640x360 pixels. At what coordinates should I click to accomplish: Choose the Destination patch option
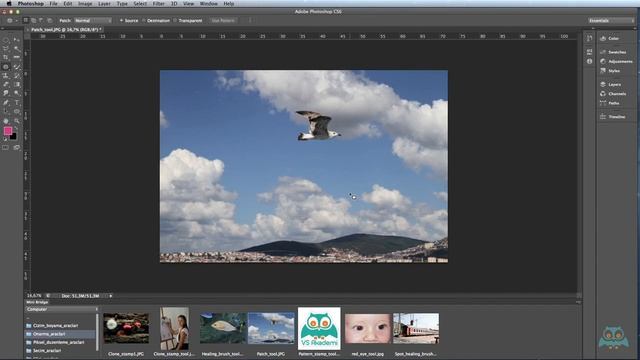[x=156, y=20]
